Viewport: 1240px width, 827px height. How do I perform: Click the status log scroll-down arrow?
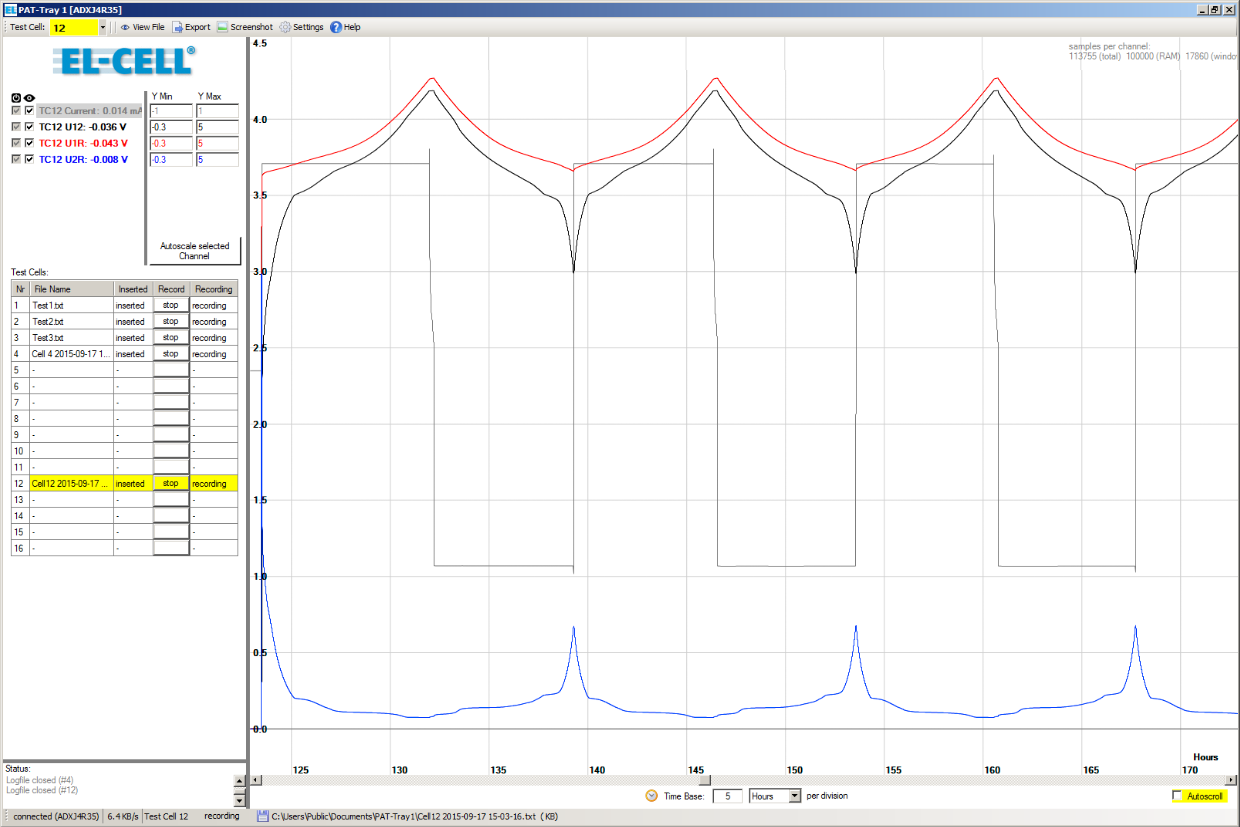tap(239, 800)
